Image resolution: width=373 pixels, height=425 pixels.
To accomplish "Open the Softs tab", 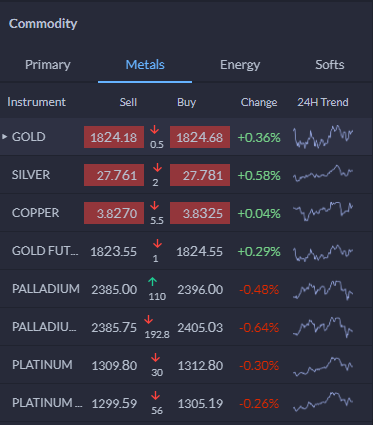I will pos(330,65).
